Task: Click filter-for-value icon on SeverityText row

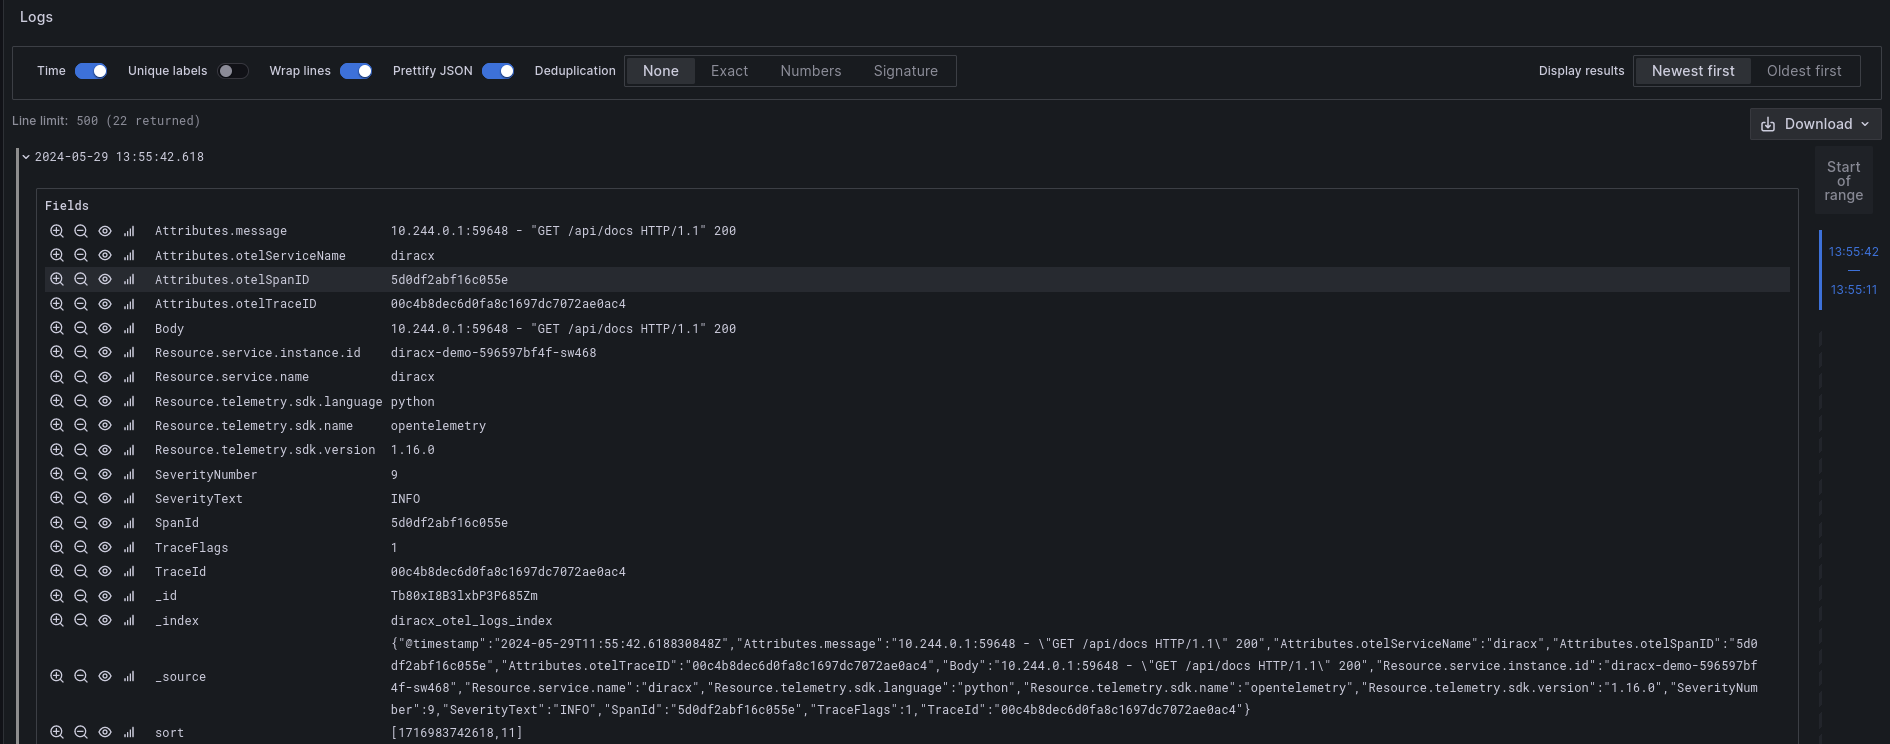Action: click(57, 499)
